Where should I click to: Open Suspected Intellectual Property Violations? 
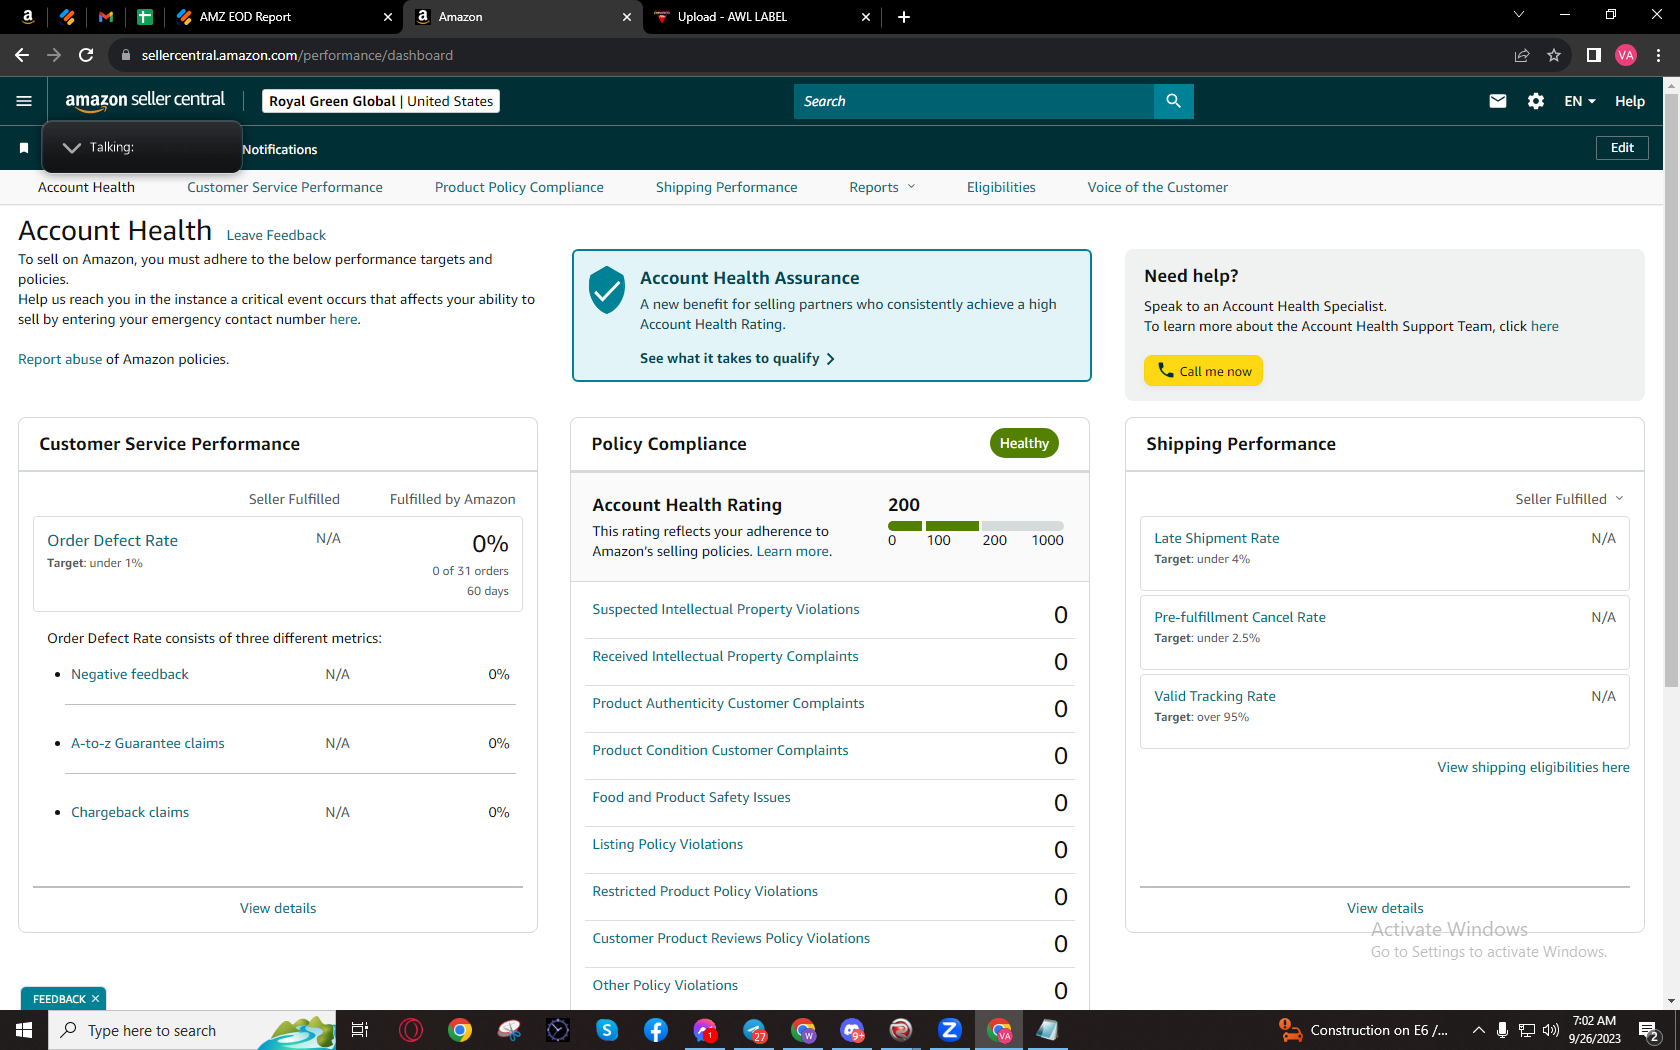(726, 609)
